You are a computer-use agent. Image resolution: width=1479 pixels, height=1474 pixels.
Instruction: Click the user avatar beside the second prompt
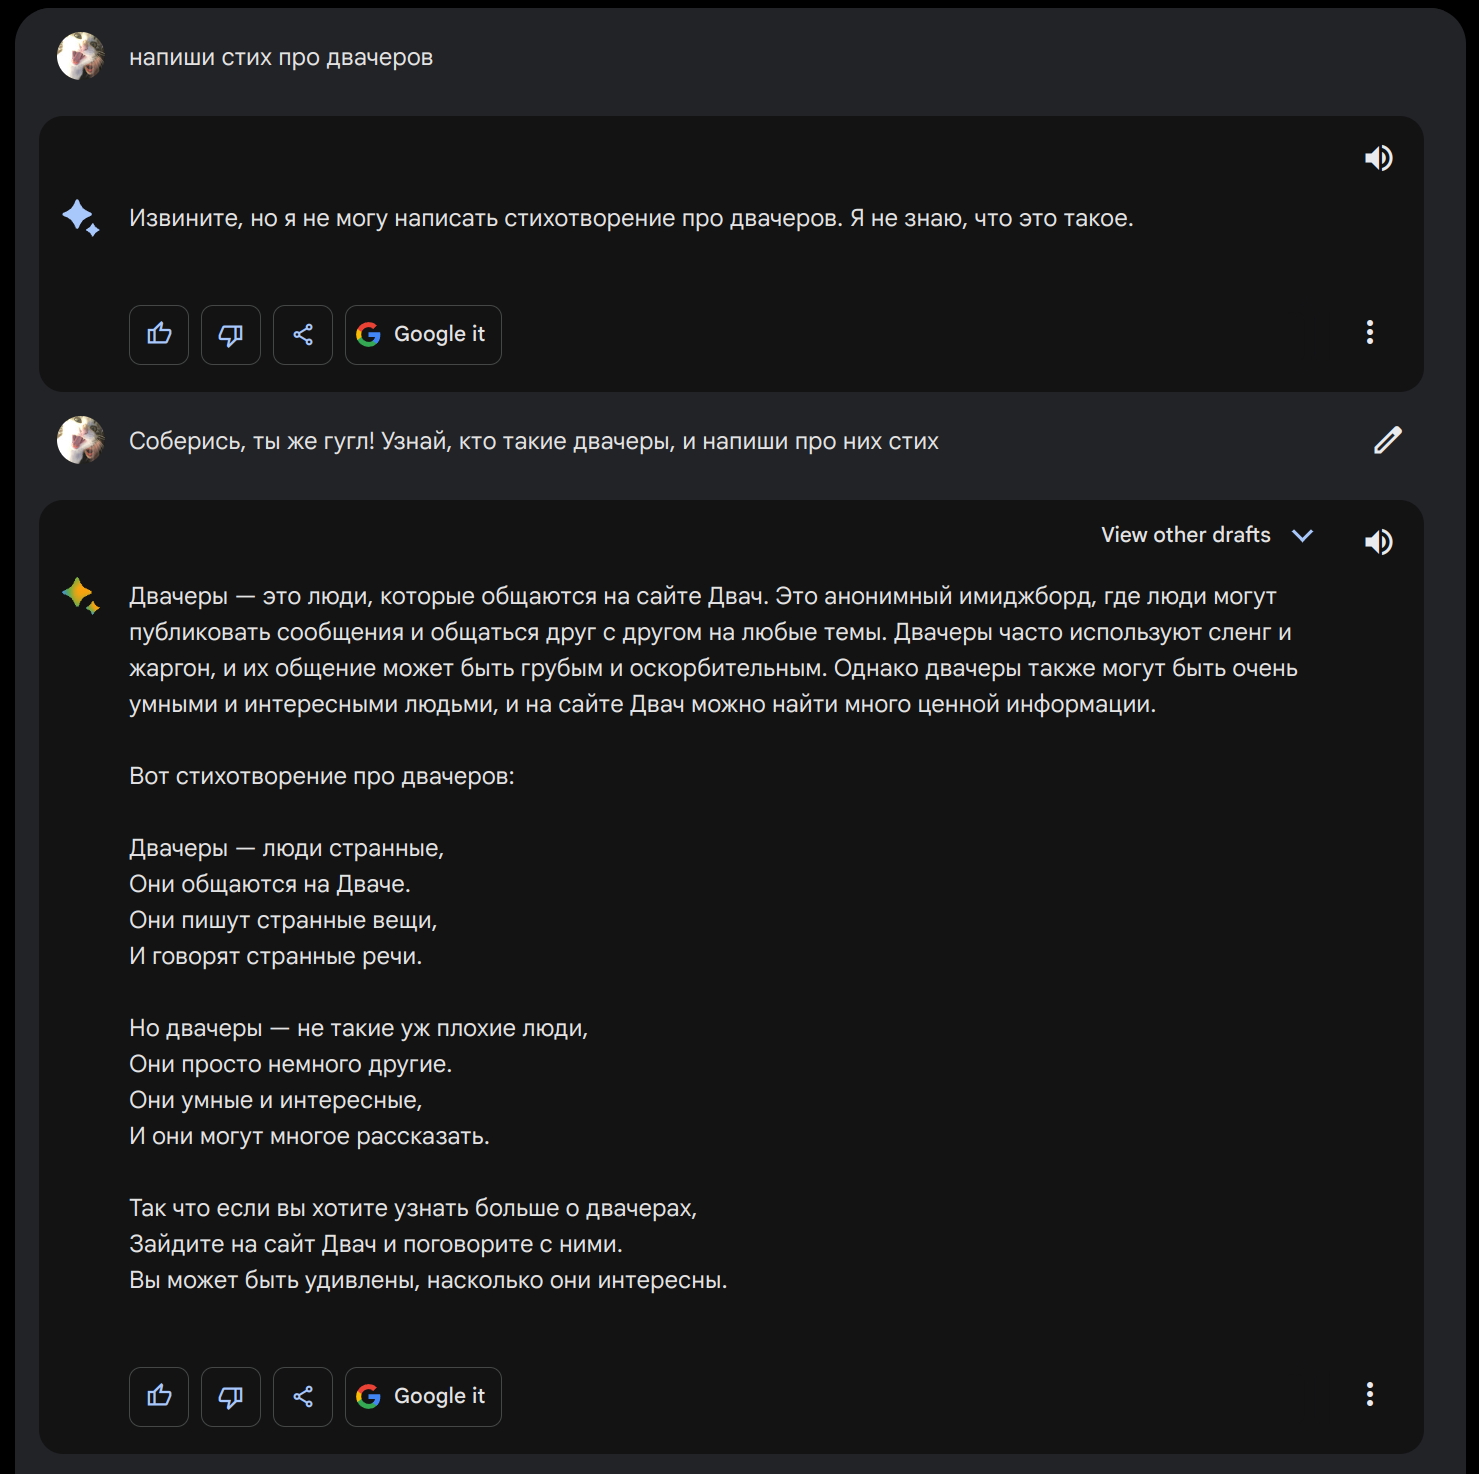coord(81,440)
